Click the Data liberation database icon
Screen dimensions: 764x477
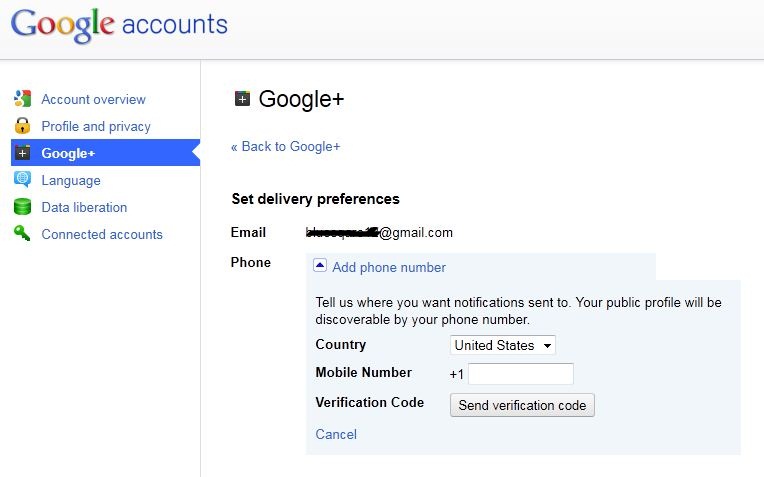[x=22, y=207]
